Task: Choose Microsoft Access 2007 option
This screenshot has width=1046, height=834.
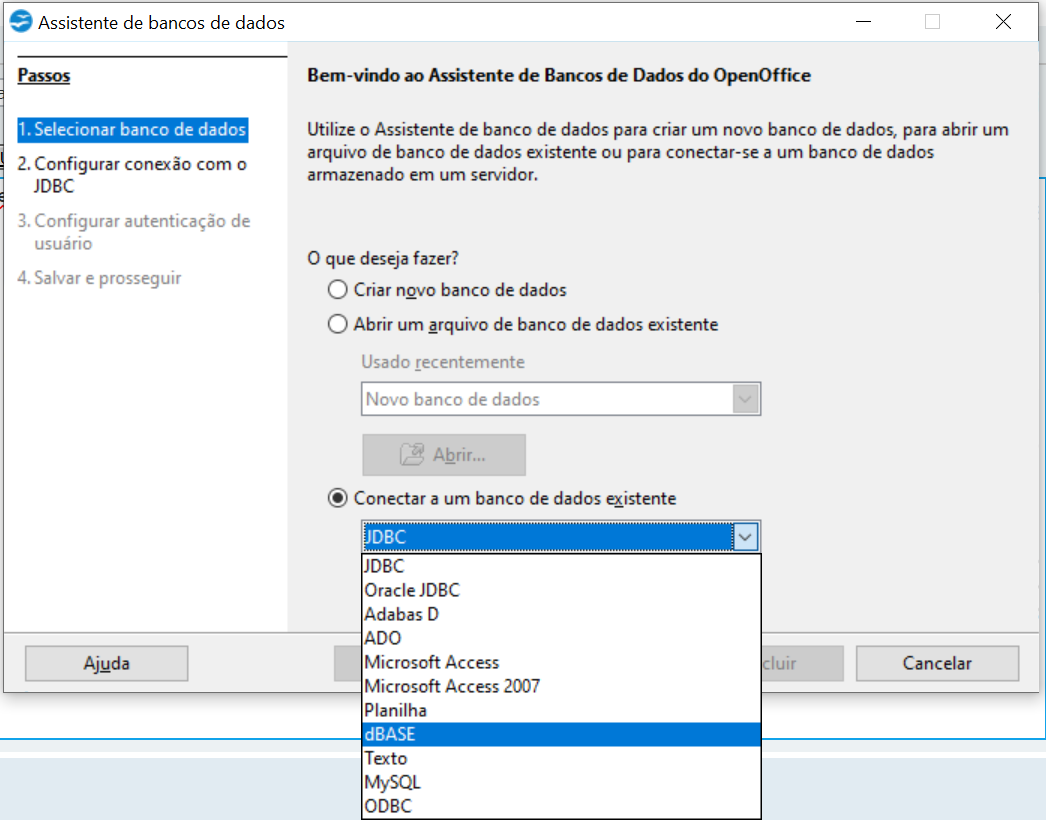Action: point(561,687)
